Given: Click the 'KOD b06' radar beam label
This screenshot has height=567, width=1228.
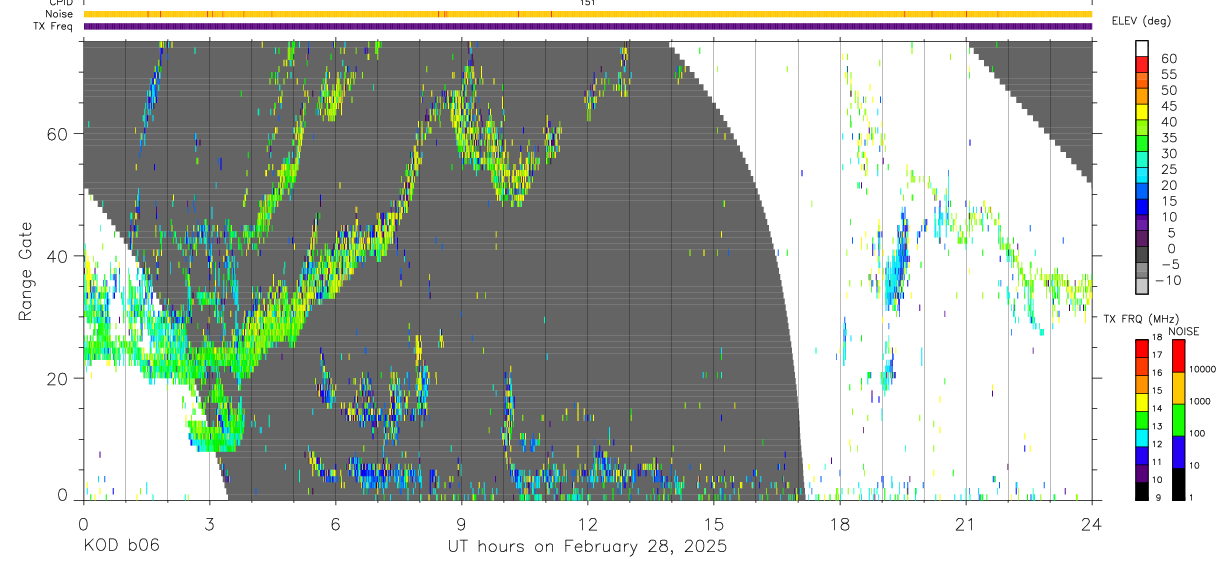Looking at the screenshot, I should [x=121, y=547].
